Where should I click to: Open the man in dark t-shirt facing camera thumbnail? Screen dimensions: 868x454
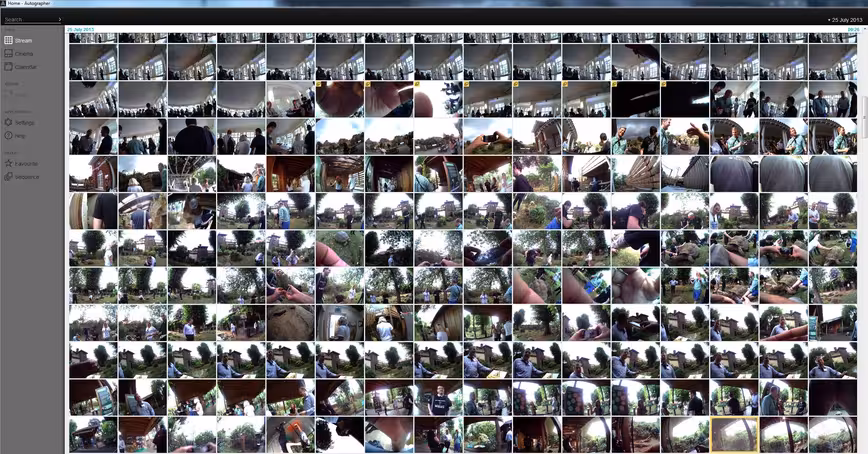point(438,398)
